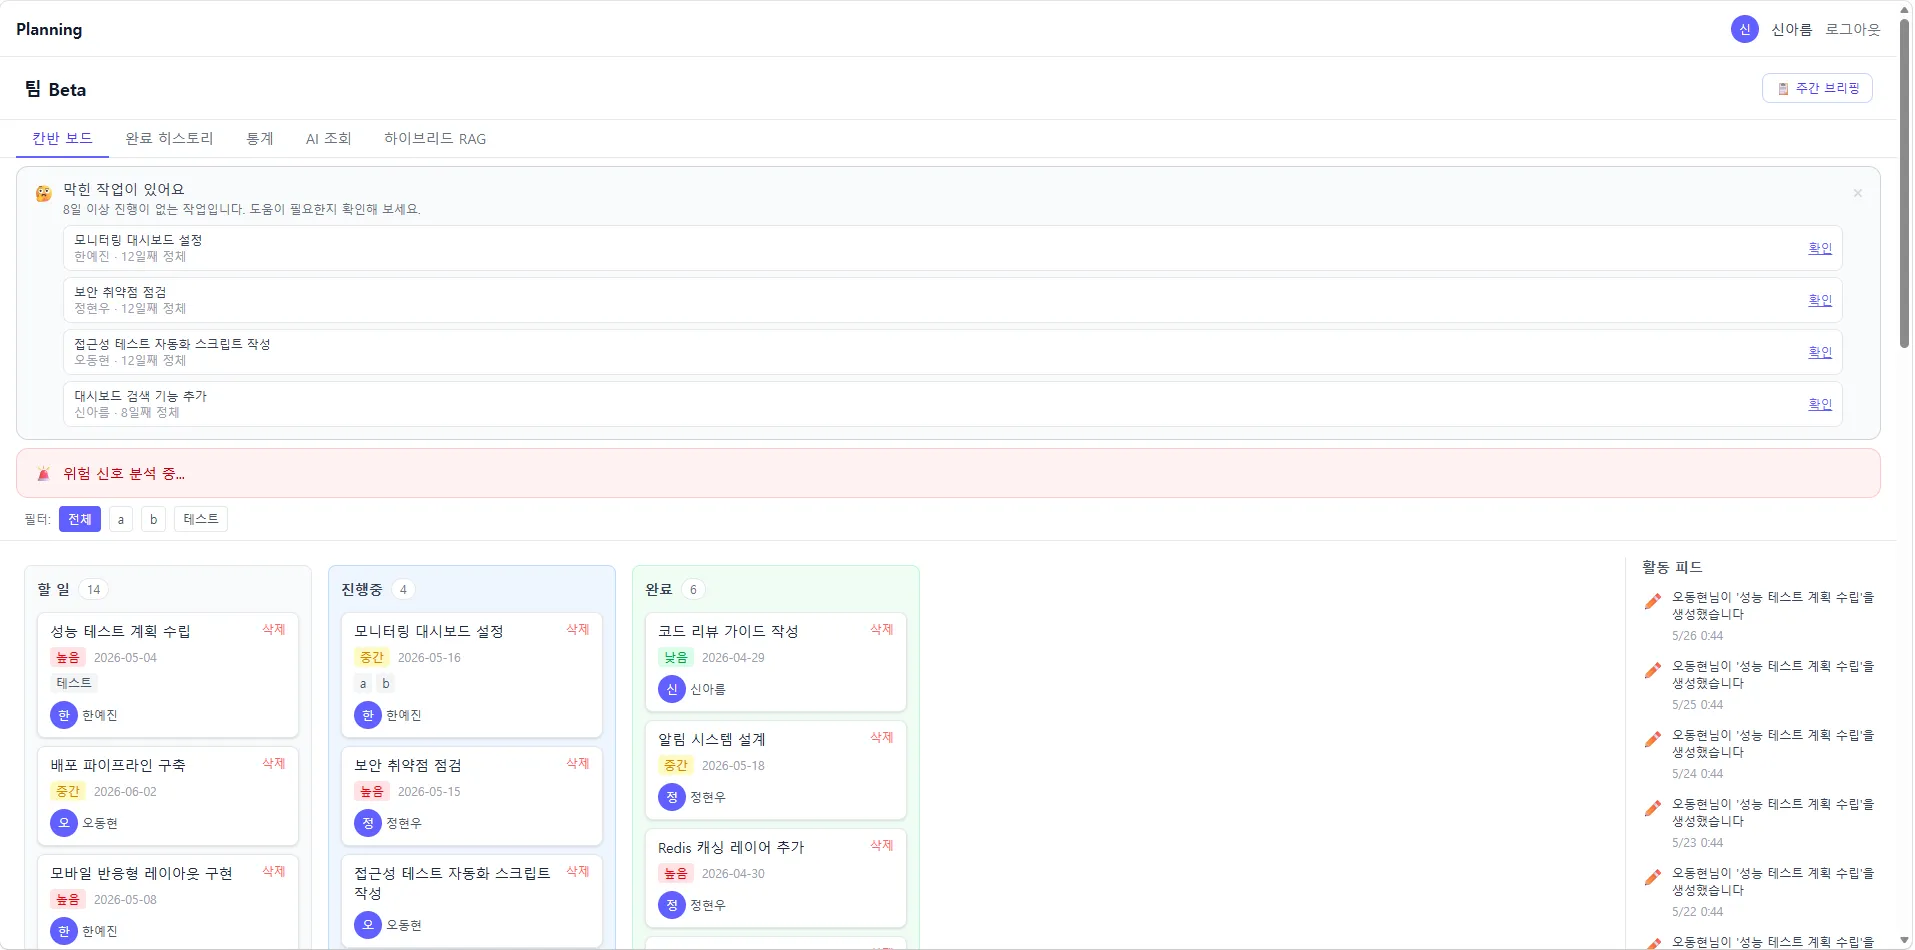1915x950 pixels.
Task: Click the 활동 피드 heading
Action: tap(1672, 567)
